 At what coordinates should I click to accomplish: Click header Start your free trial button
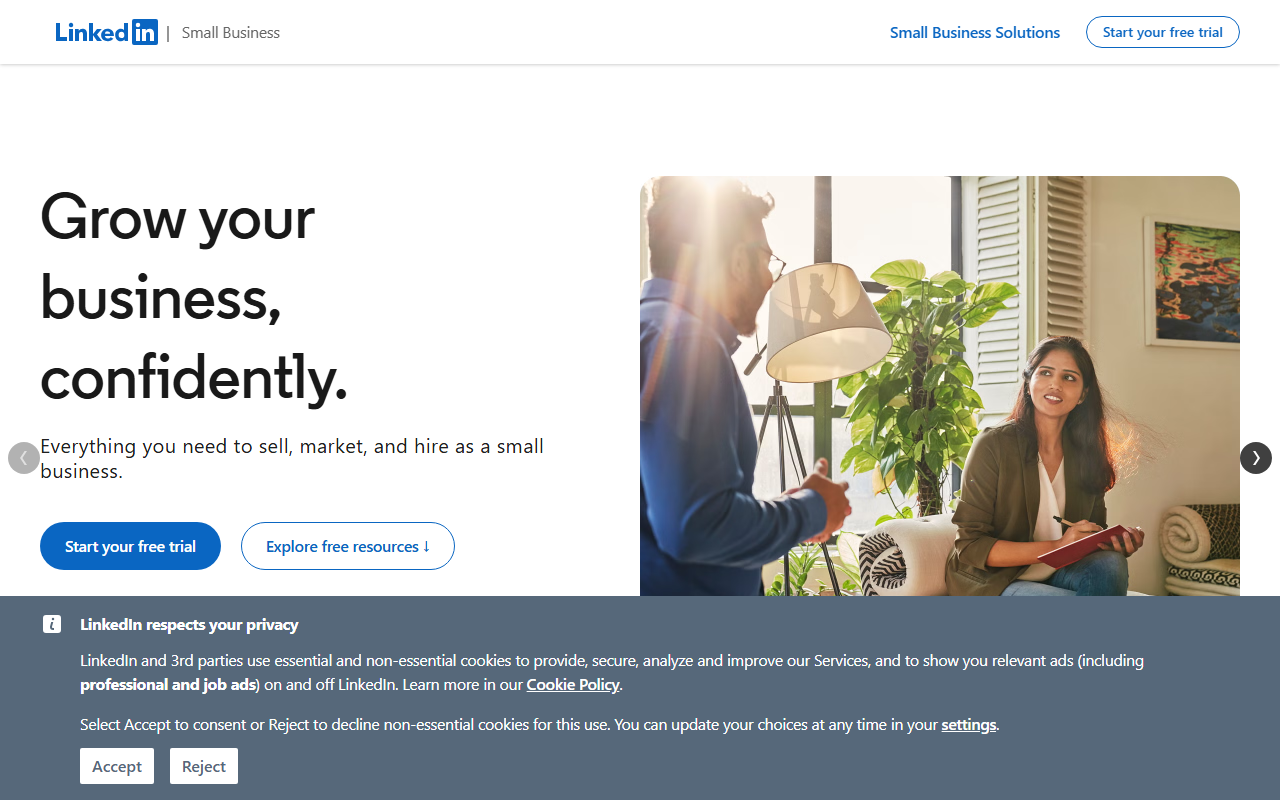(1163, 32)
